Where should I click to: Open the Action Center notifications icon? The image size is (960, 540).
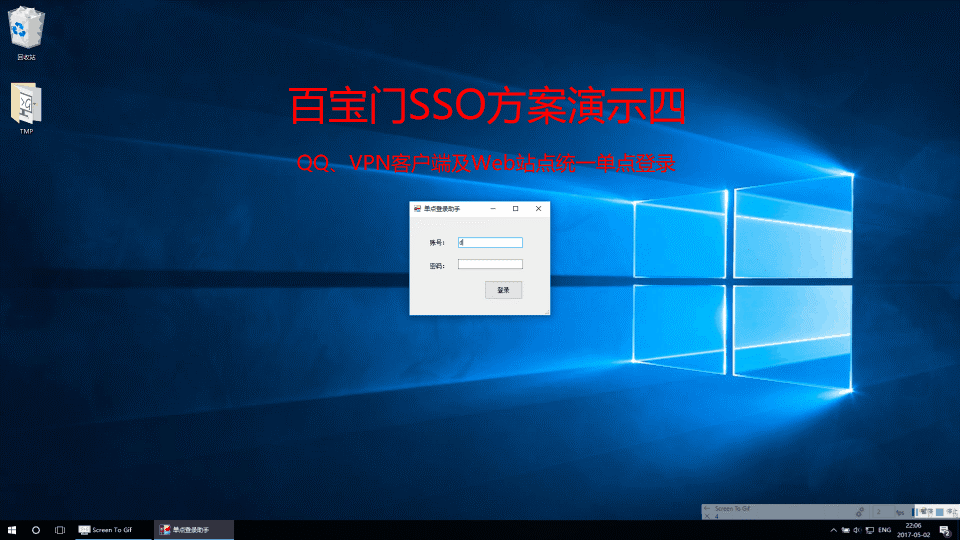coord(946,531)
